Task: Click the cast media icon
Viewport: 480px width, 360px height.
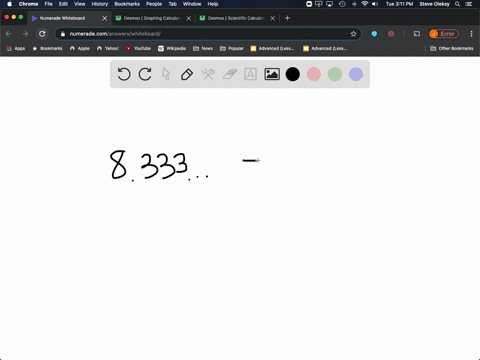Action: pos(417,34)
